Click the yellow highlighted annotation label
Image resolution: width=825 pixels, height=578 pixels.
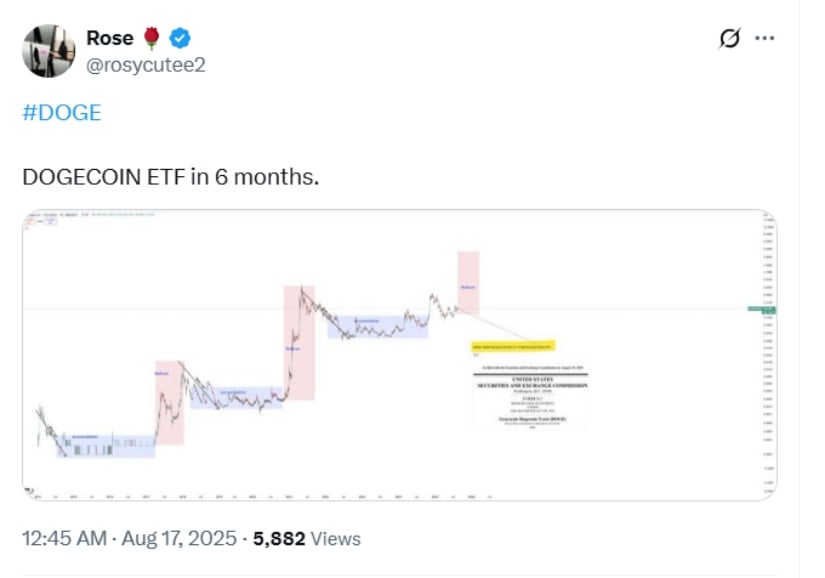coord(513,346)
